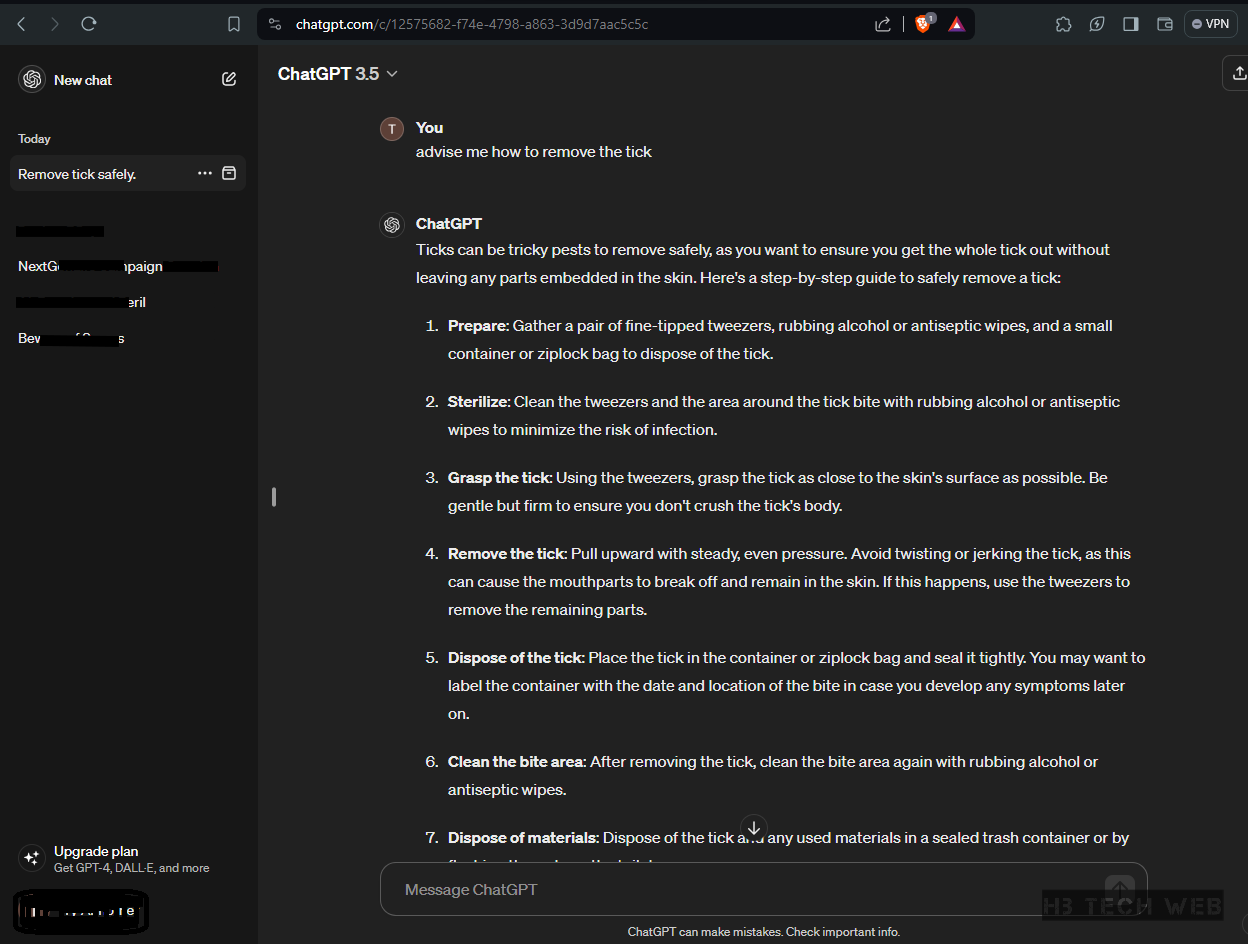Open the browser extensions puzzle icon
This screenshot has height=944, width=1248.
(1063, 24)
